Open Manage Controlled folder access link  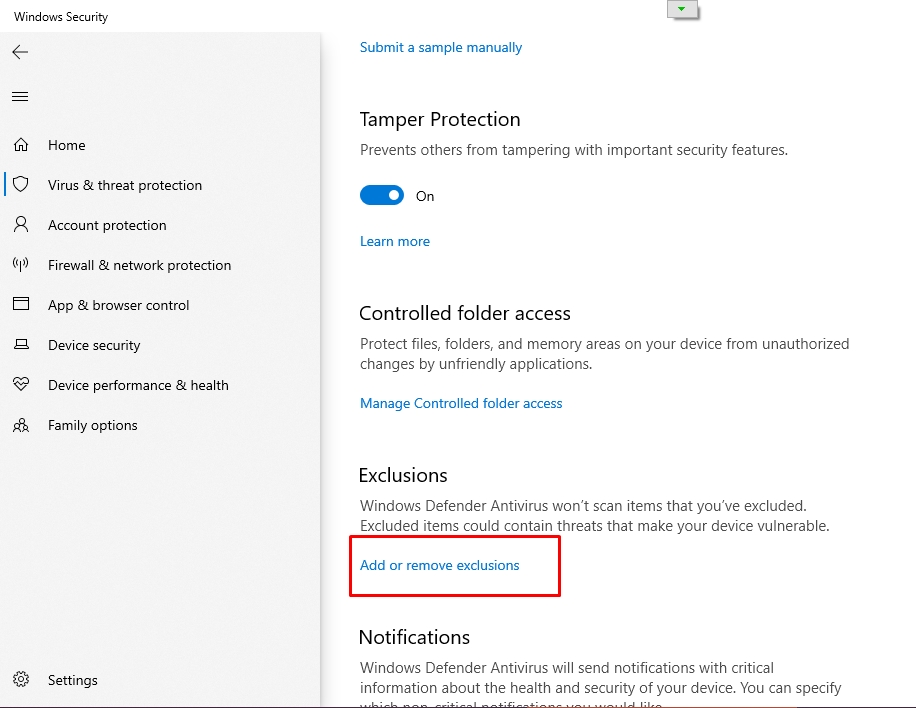[x=461, y=403]
